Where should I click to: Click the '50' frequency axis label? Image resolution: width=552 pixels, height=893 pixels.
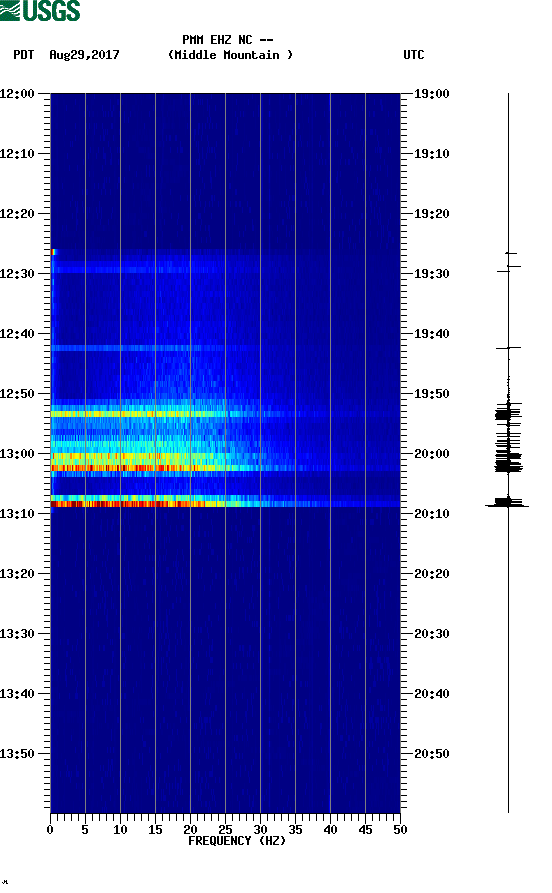click(x=400, y=830)
